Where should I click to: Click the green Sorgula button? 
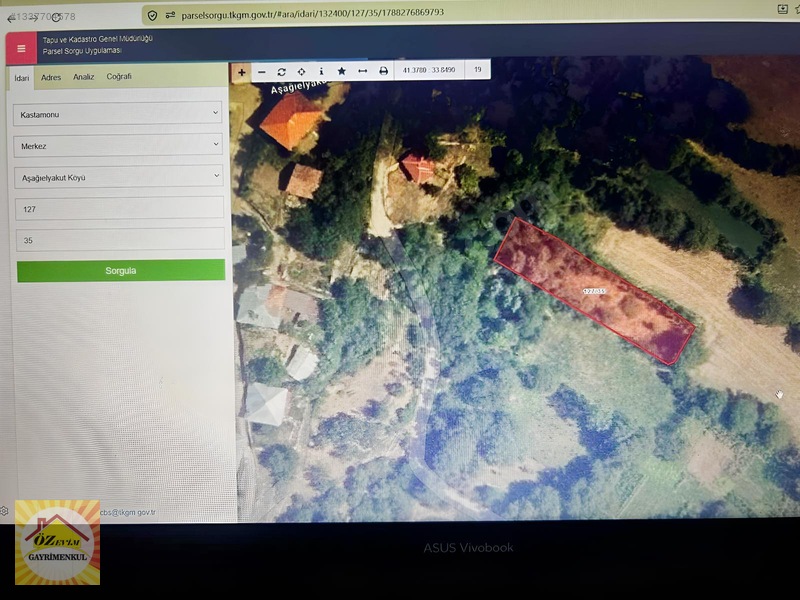[x=121, y=270]
